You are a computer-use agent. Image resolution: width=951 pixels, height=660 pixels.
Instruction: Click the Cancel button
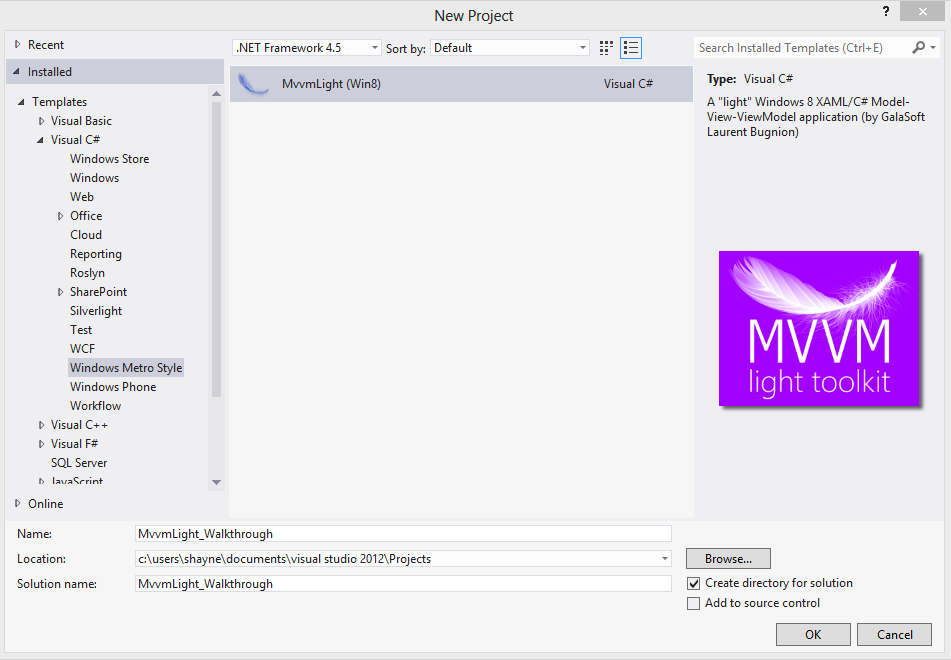coord(895,635)
